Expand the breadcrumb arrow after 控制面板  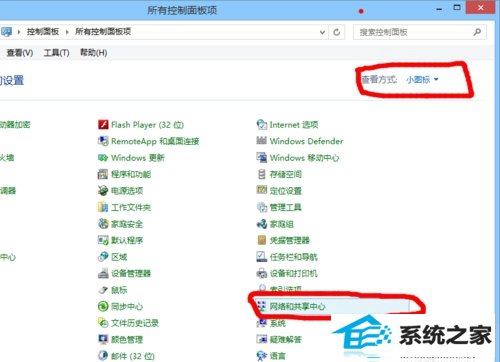point(67,32)
